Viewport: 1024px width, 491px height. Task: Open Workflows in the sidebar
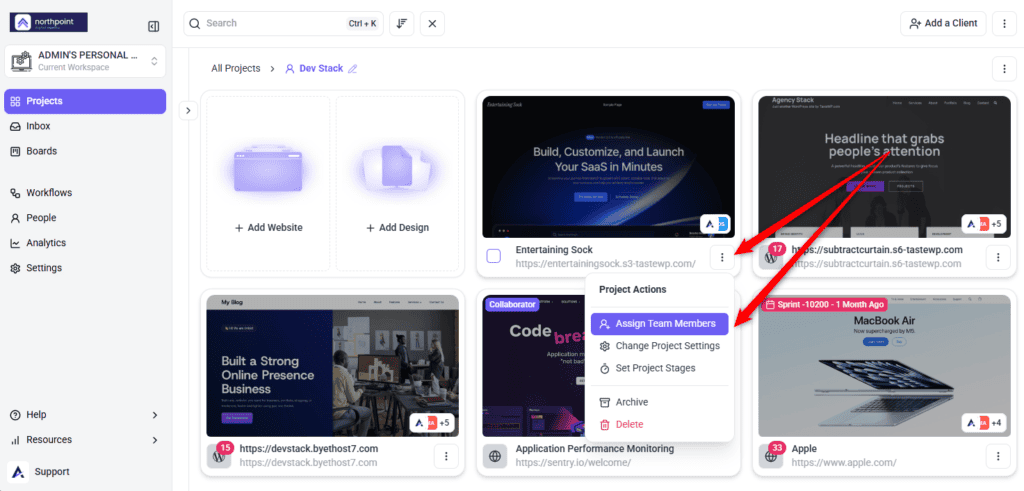[x=85, y=193]
